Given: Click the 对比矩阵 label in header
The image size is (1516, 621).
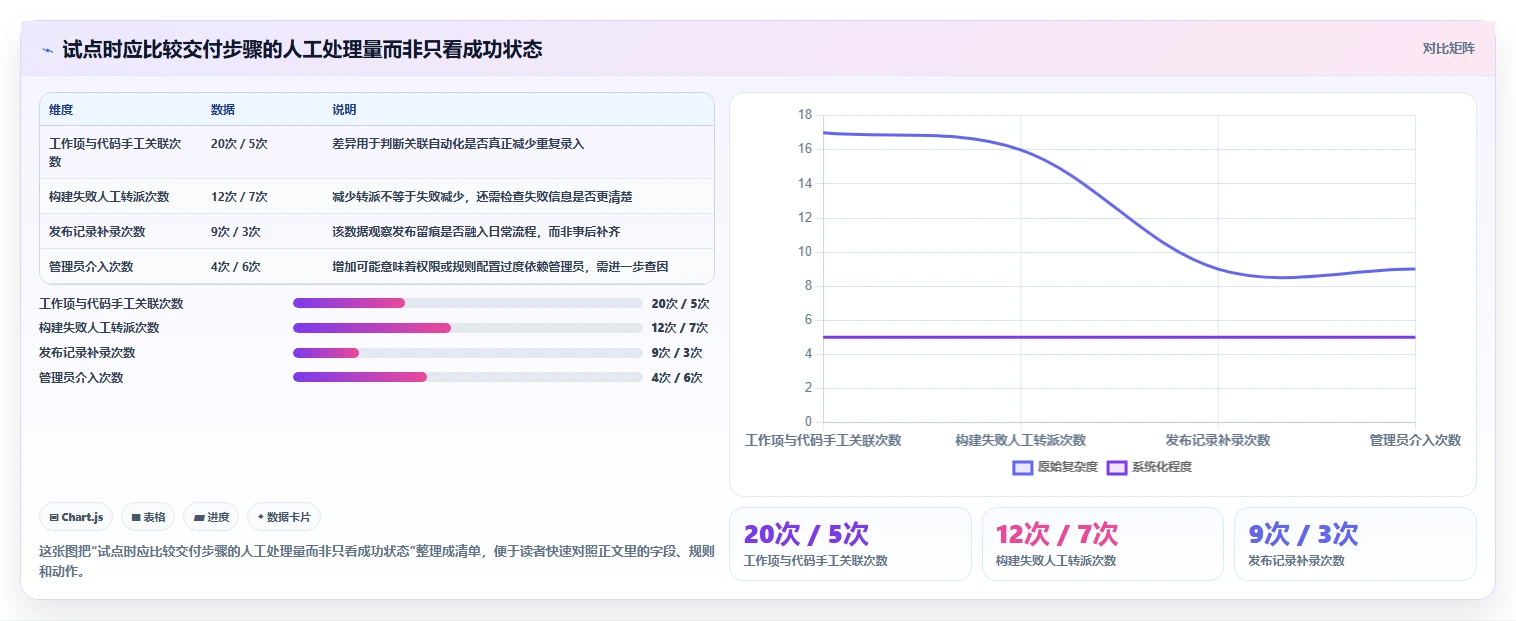Looking at the screenshot, I should 1448,48.
